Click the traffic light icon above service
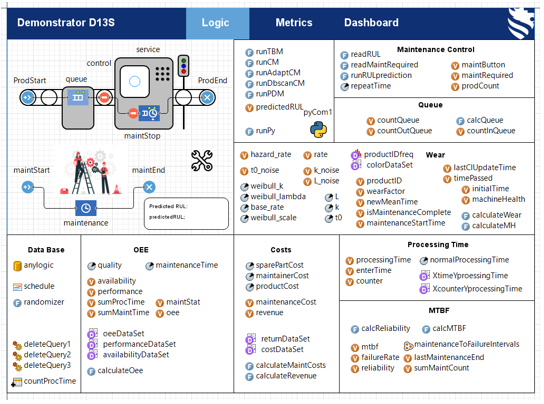This screenshot has width=544, height=404. click(183, 66)
